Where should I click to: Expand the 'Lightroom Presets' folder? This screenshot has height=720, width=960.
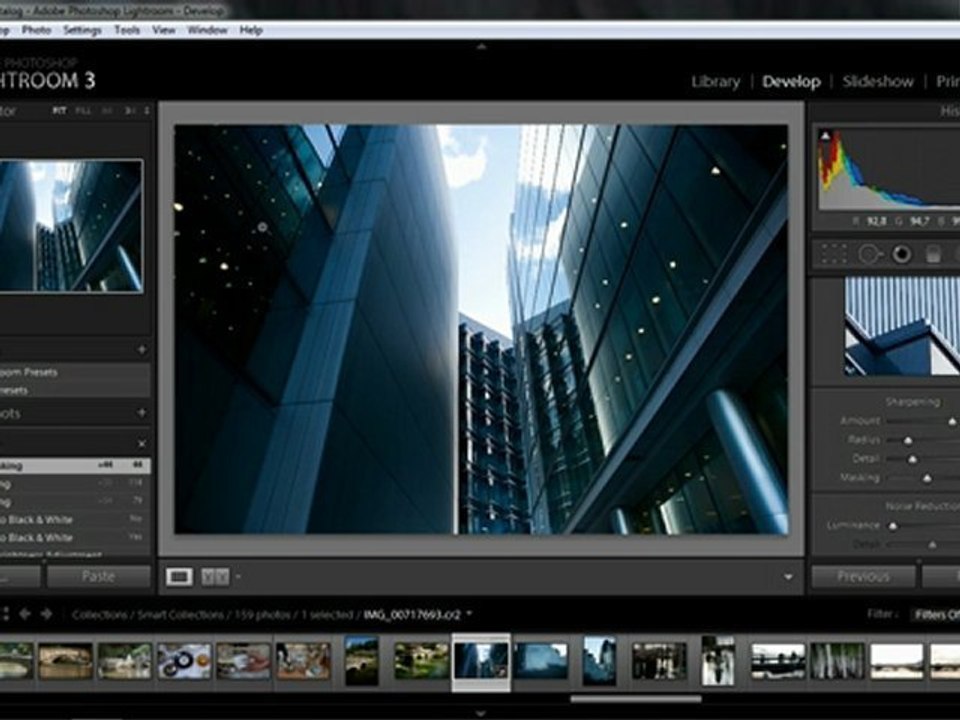(75, 372)
